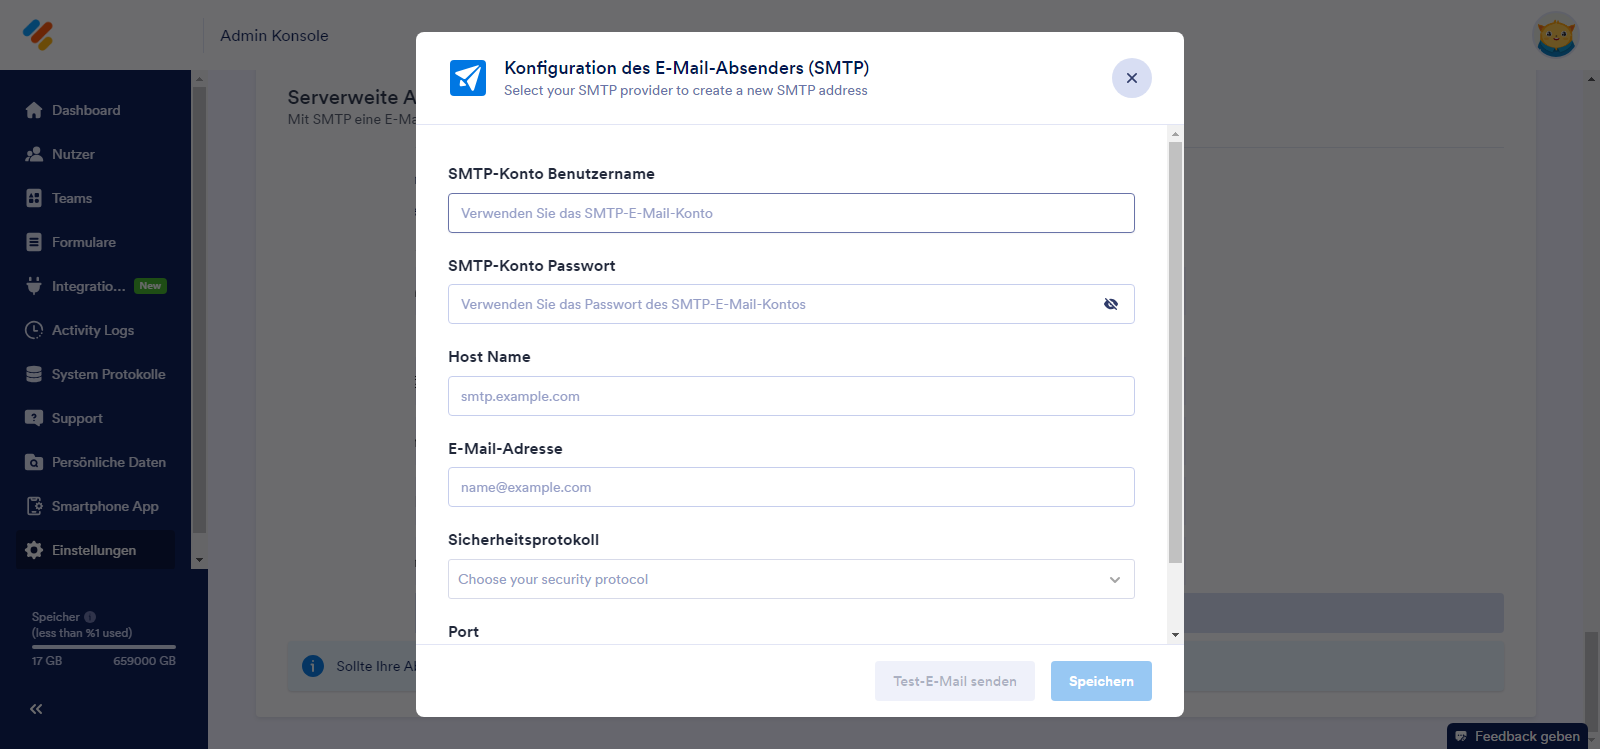Click Test-E-Mail senden button
This screenshot has width=1600, height=749.
(954, 681)
